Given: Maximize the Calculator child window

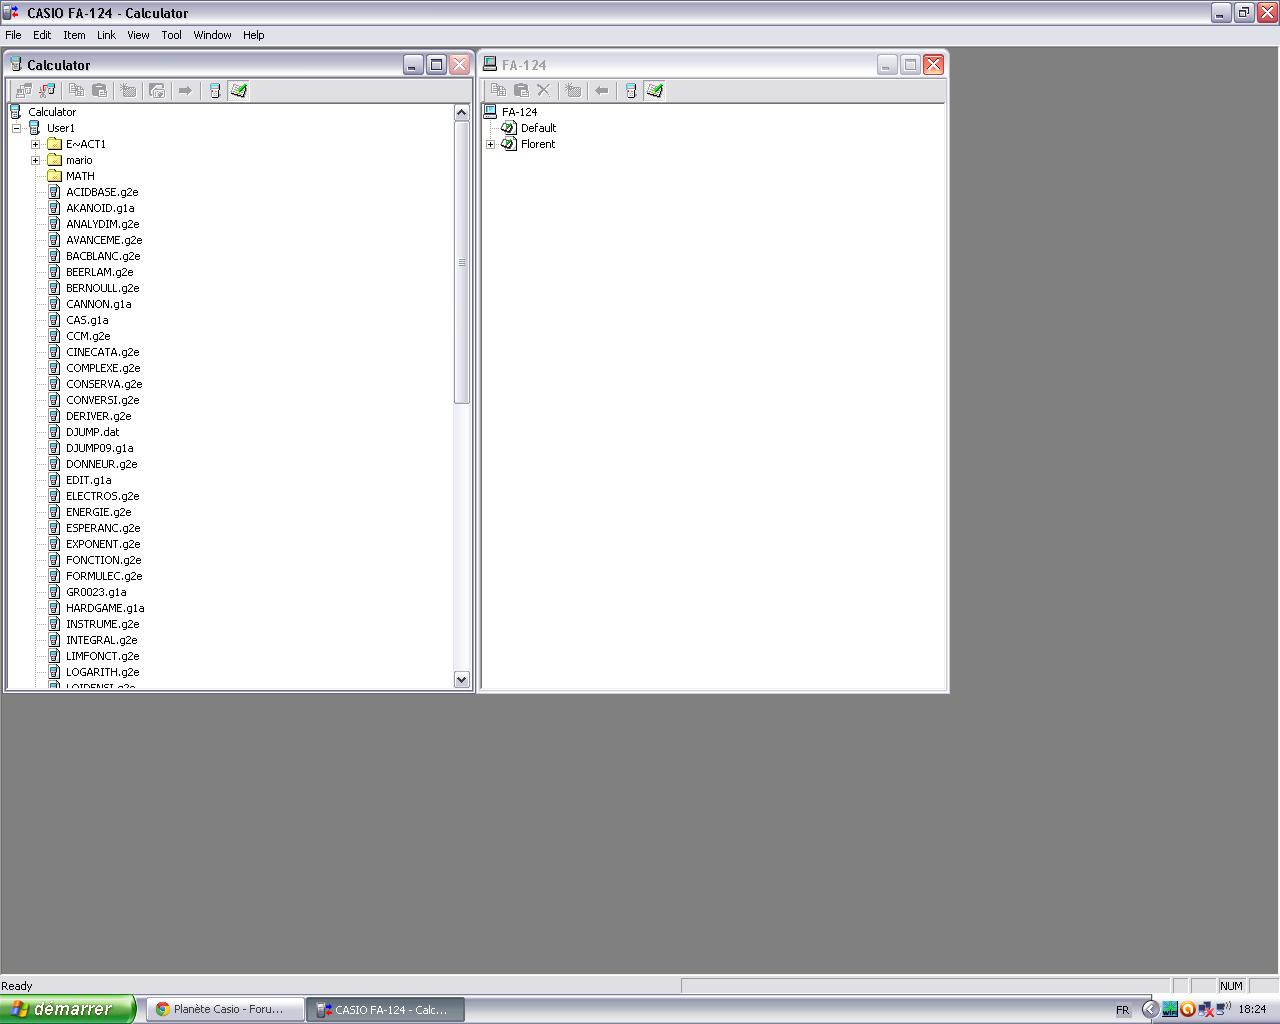Looking at the screenshot, I should 436,65.
